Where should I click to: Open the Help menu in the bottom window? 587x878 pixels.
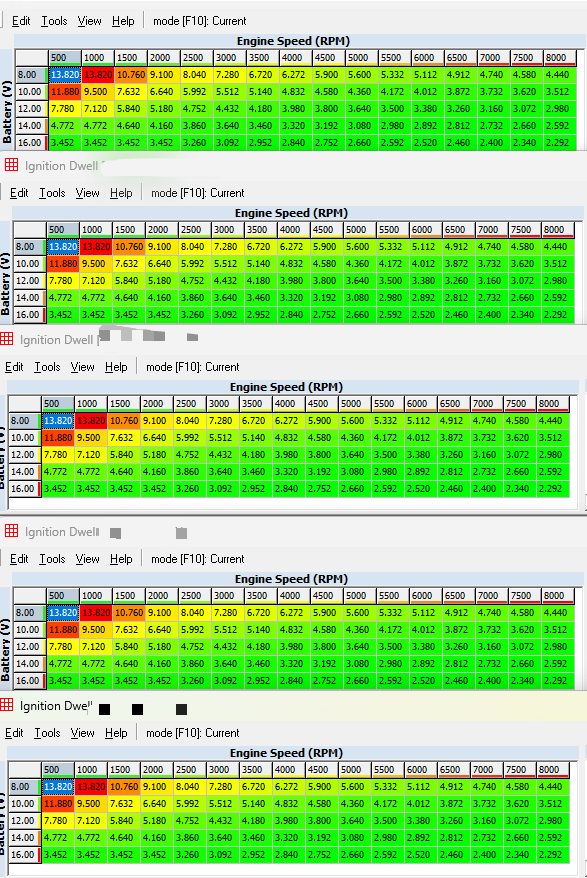coord(116,733)
